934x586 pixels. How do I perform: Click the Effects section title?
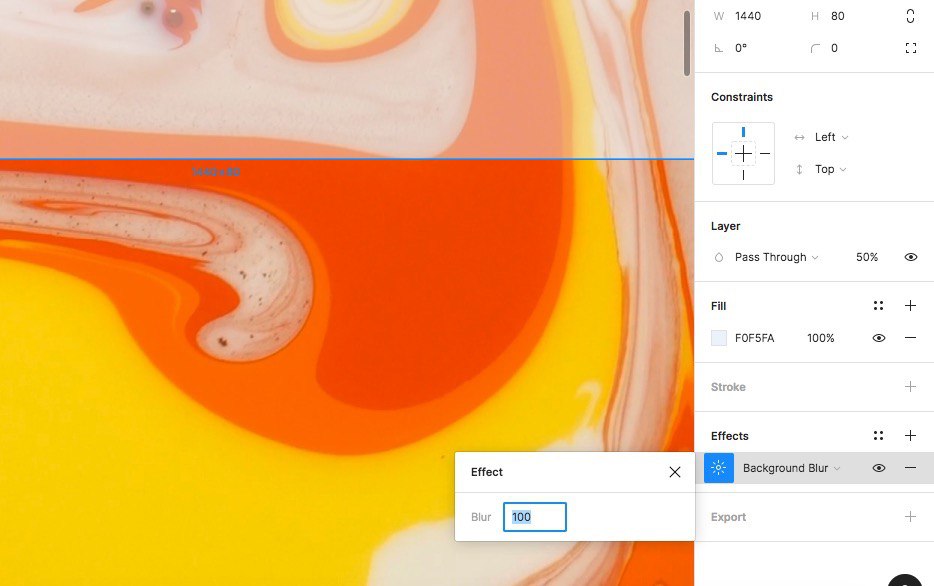[729, 435]
